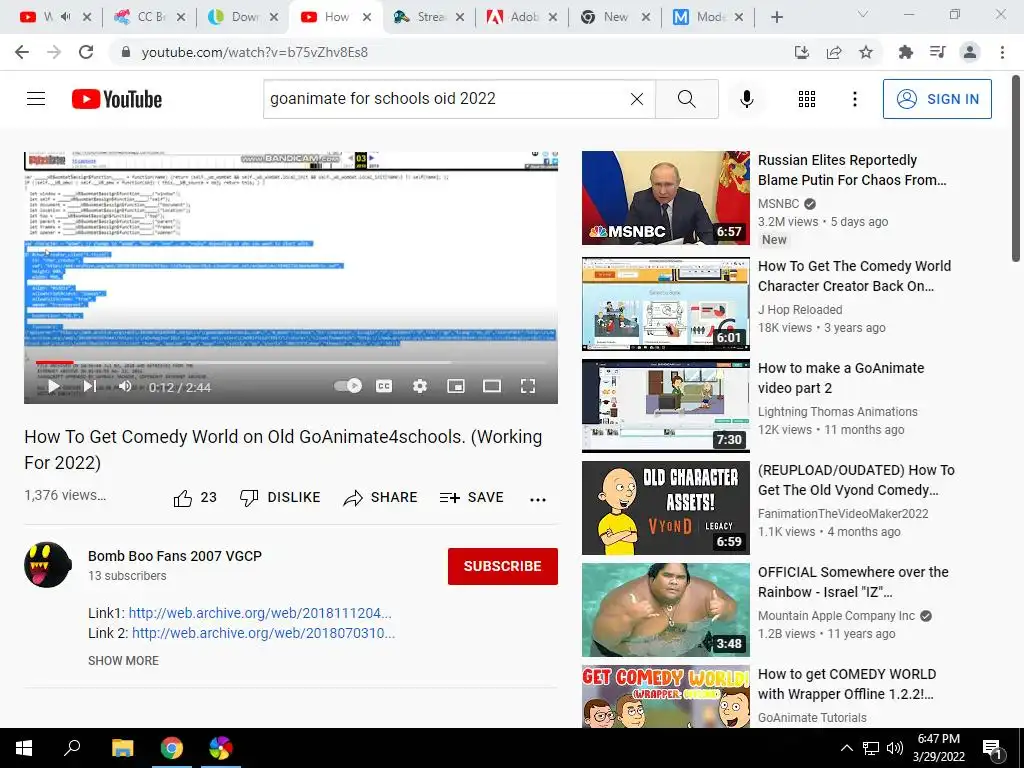Bookmark this page with star
Viewport: 1024px width, 768px height.
(x=866, y=52)
